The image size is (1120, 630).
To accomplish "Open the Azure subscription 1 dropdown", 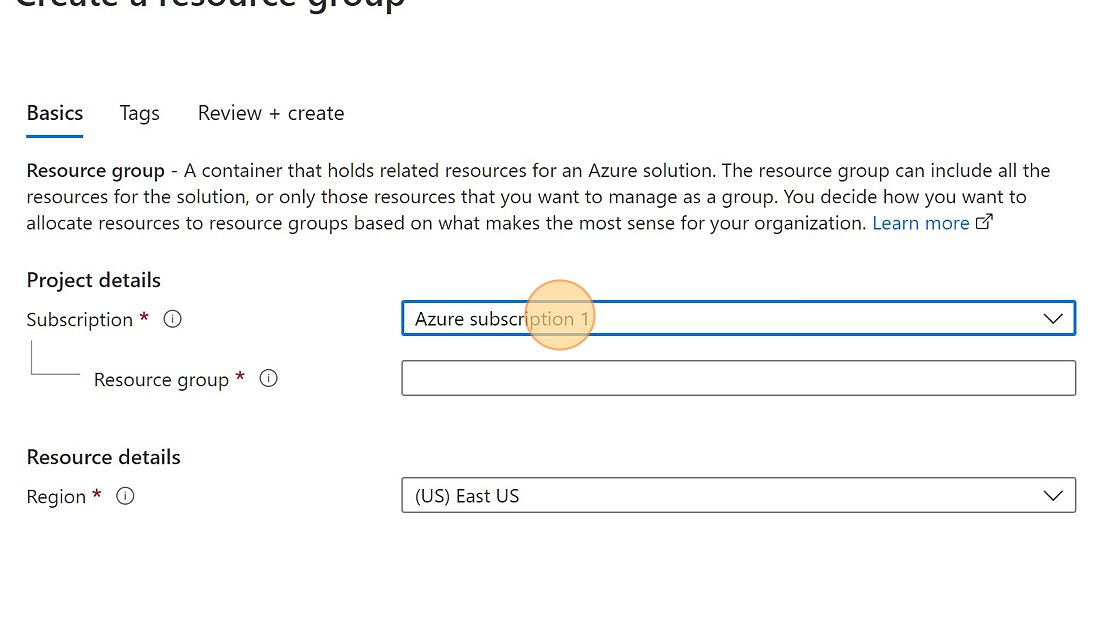I will (x=739, y=319).
